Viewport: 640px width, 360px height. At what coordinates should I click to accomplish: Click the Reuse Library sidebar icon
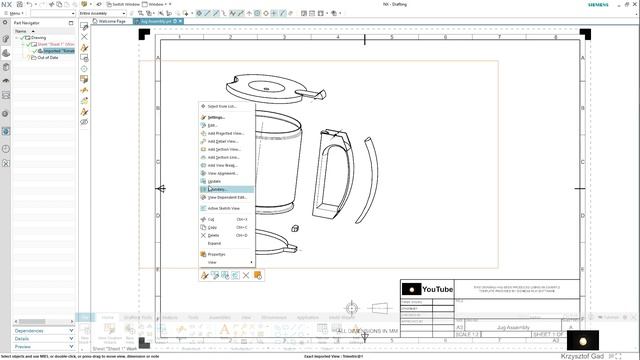coord(6,67)
